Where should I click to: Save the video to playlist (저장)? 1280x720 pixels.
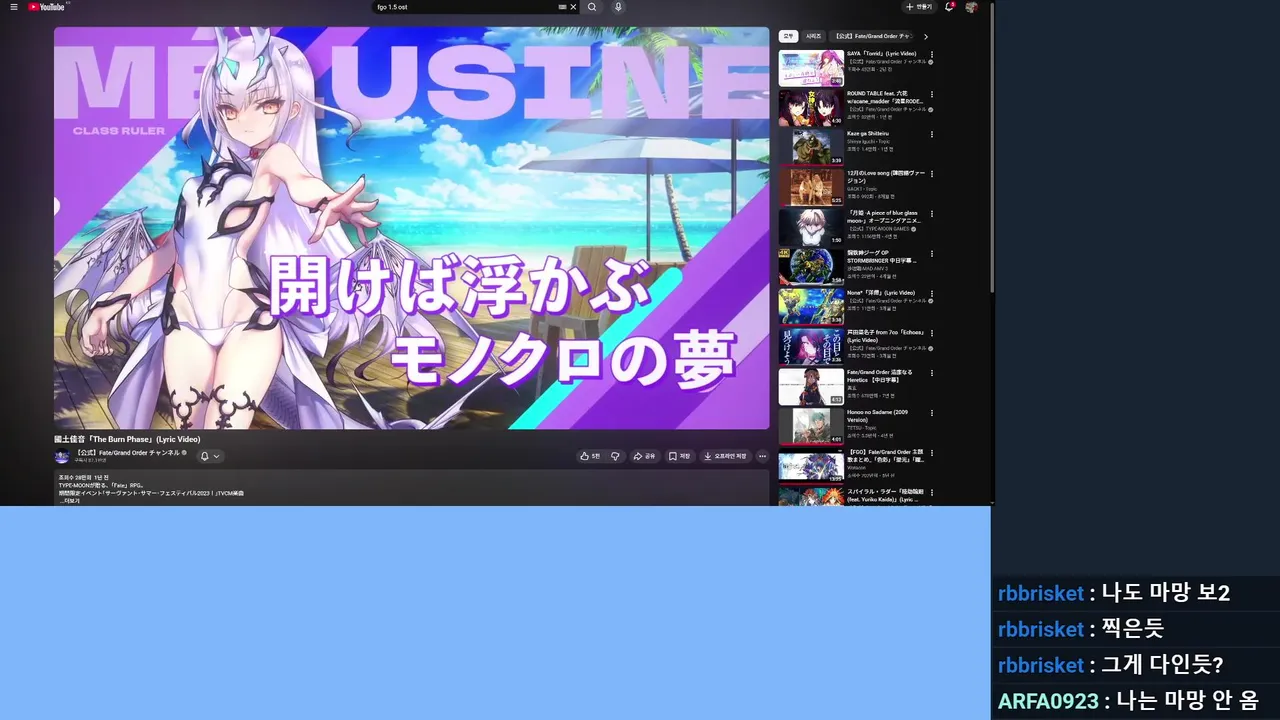680,456
